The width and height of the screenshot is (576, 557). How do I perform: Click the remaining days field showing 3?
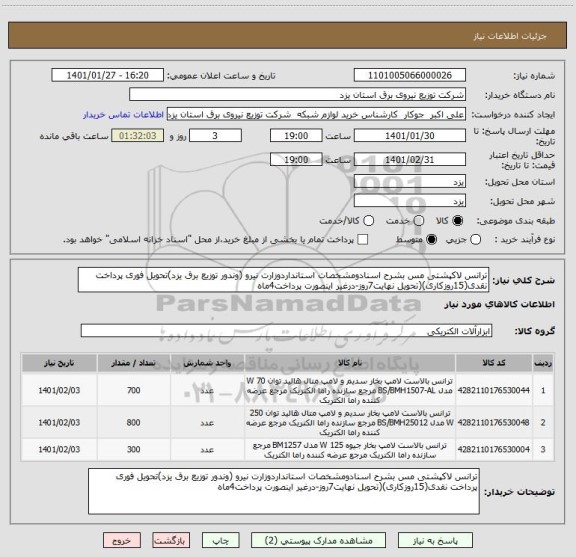click(215, 136)
